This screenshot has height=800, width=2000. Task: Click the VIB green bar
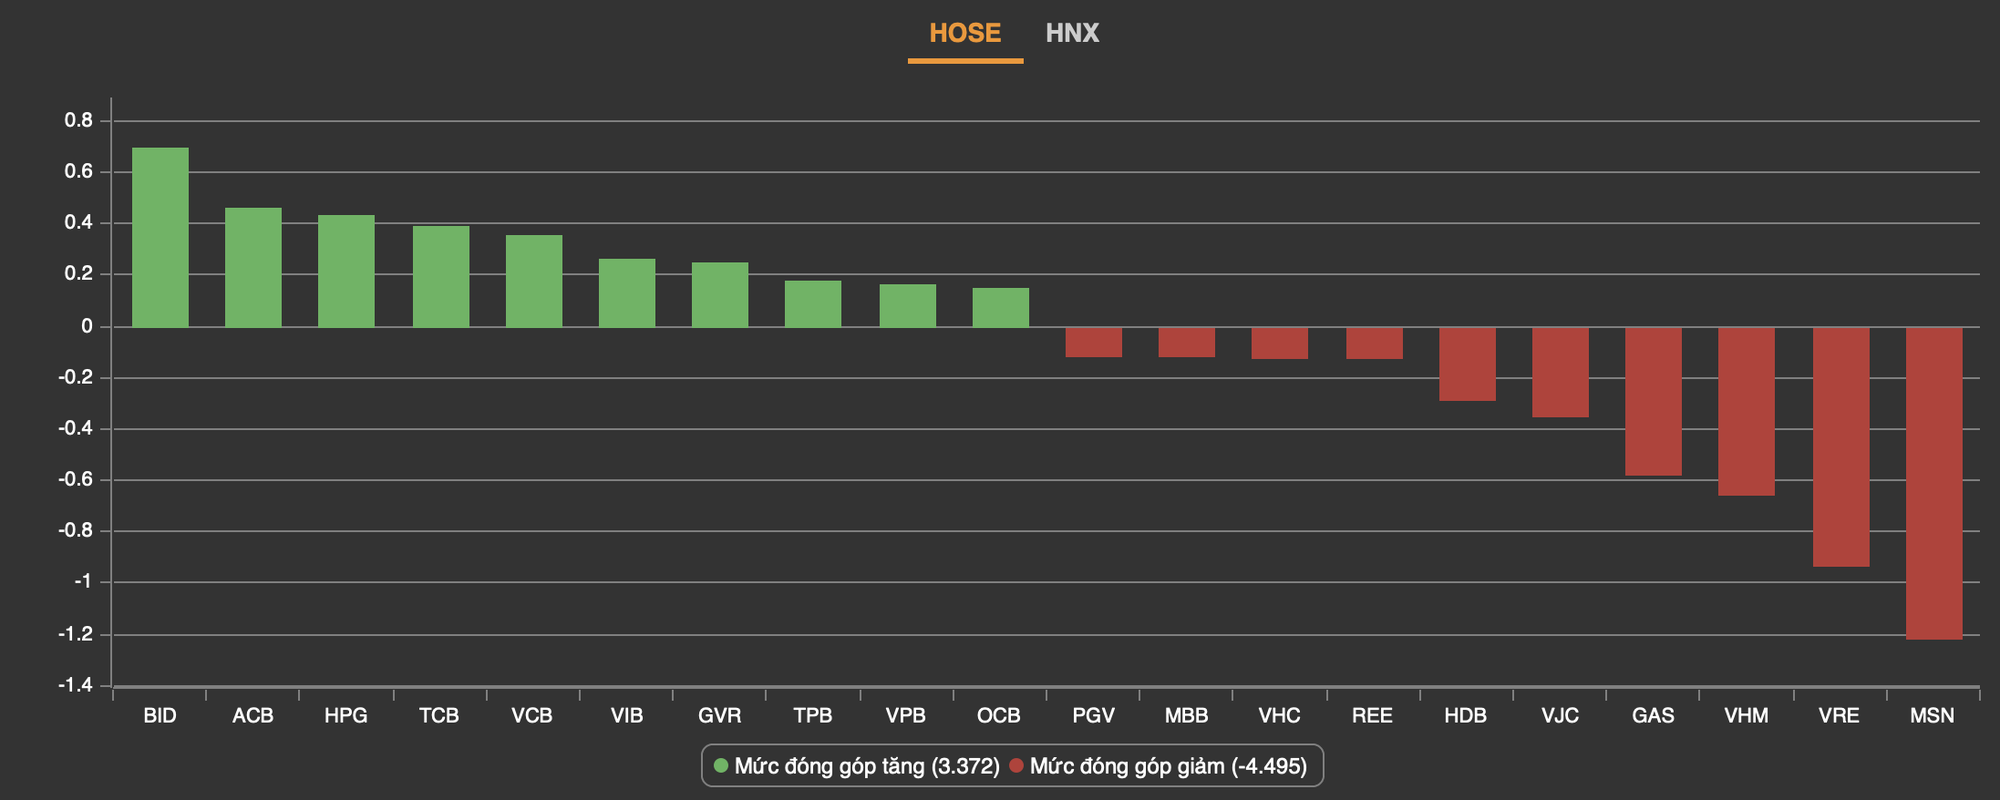(627, 293)
